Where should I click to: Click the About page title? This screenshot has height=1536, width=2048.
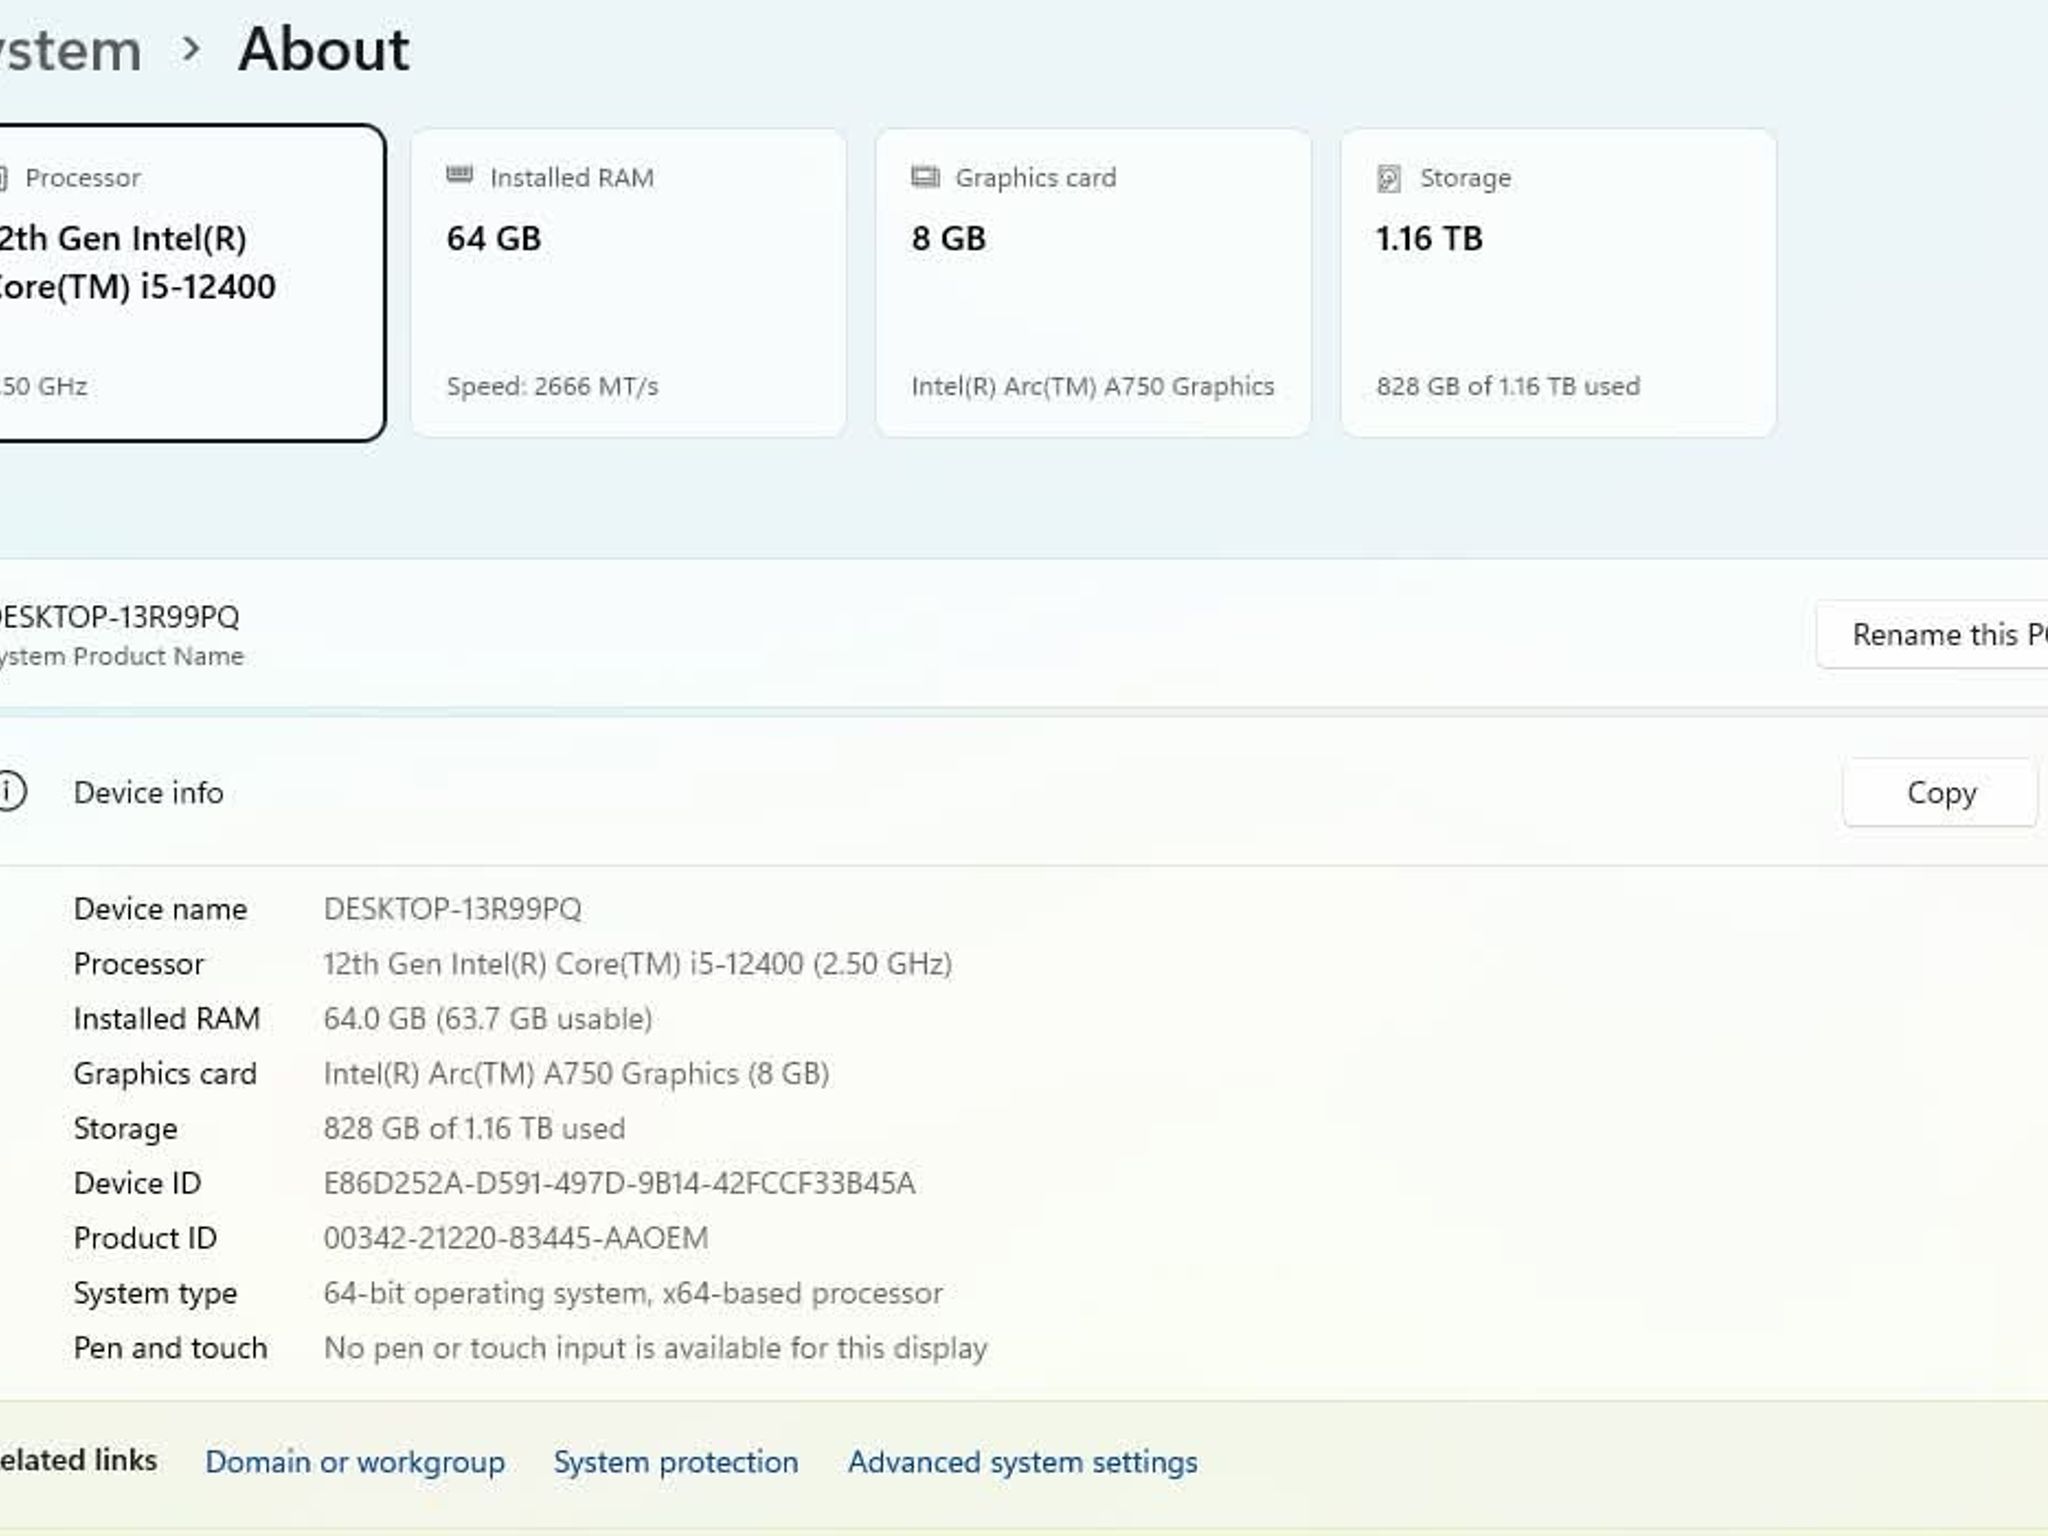point(323,49)
